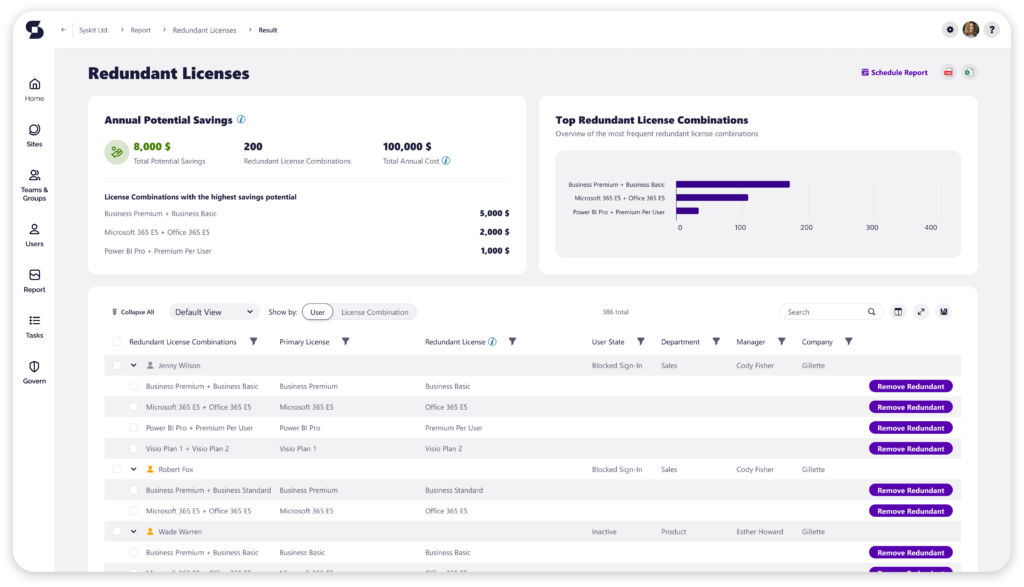Open the Default View dropdown
1024x587 pixels.
coord(214,312)
